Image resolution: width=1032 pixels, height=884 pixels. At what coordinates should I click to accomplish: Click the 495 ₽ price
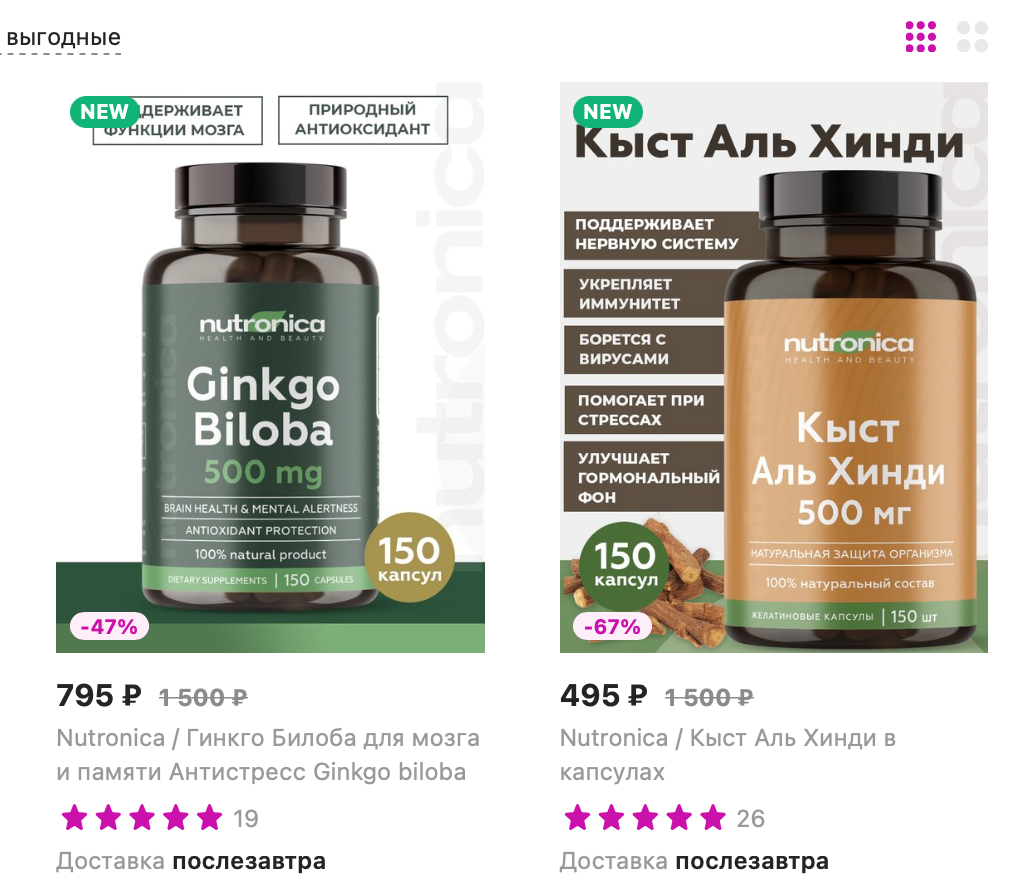(x=604, y=696)
